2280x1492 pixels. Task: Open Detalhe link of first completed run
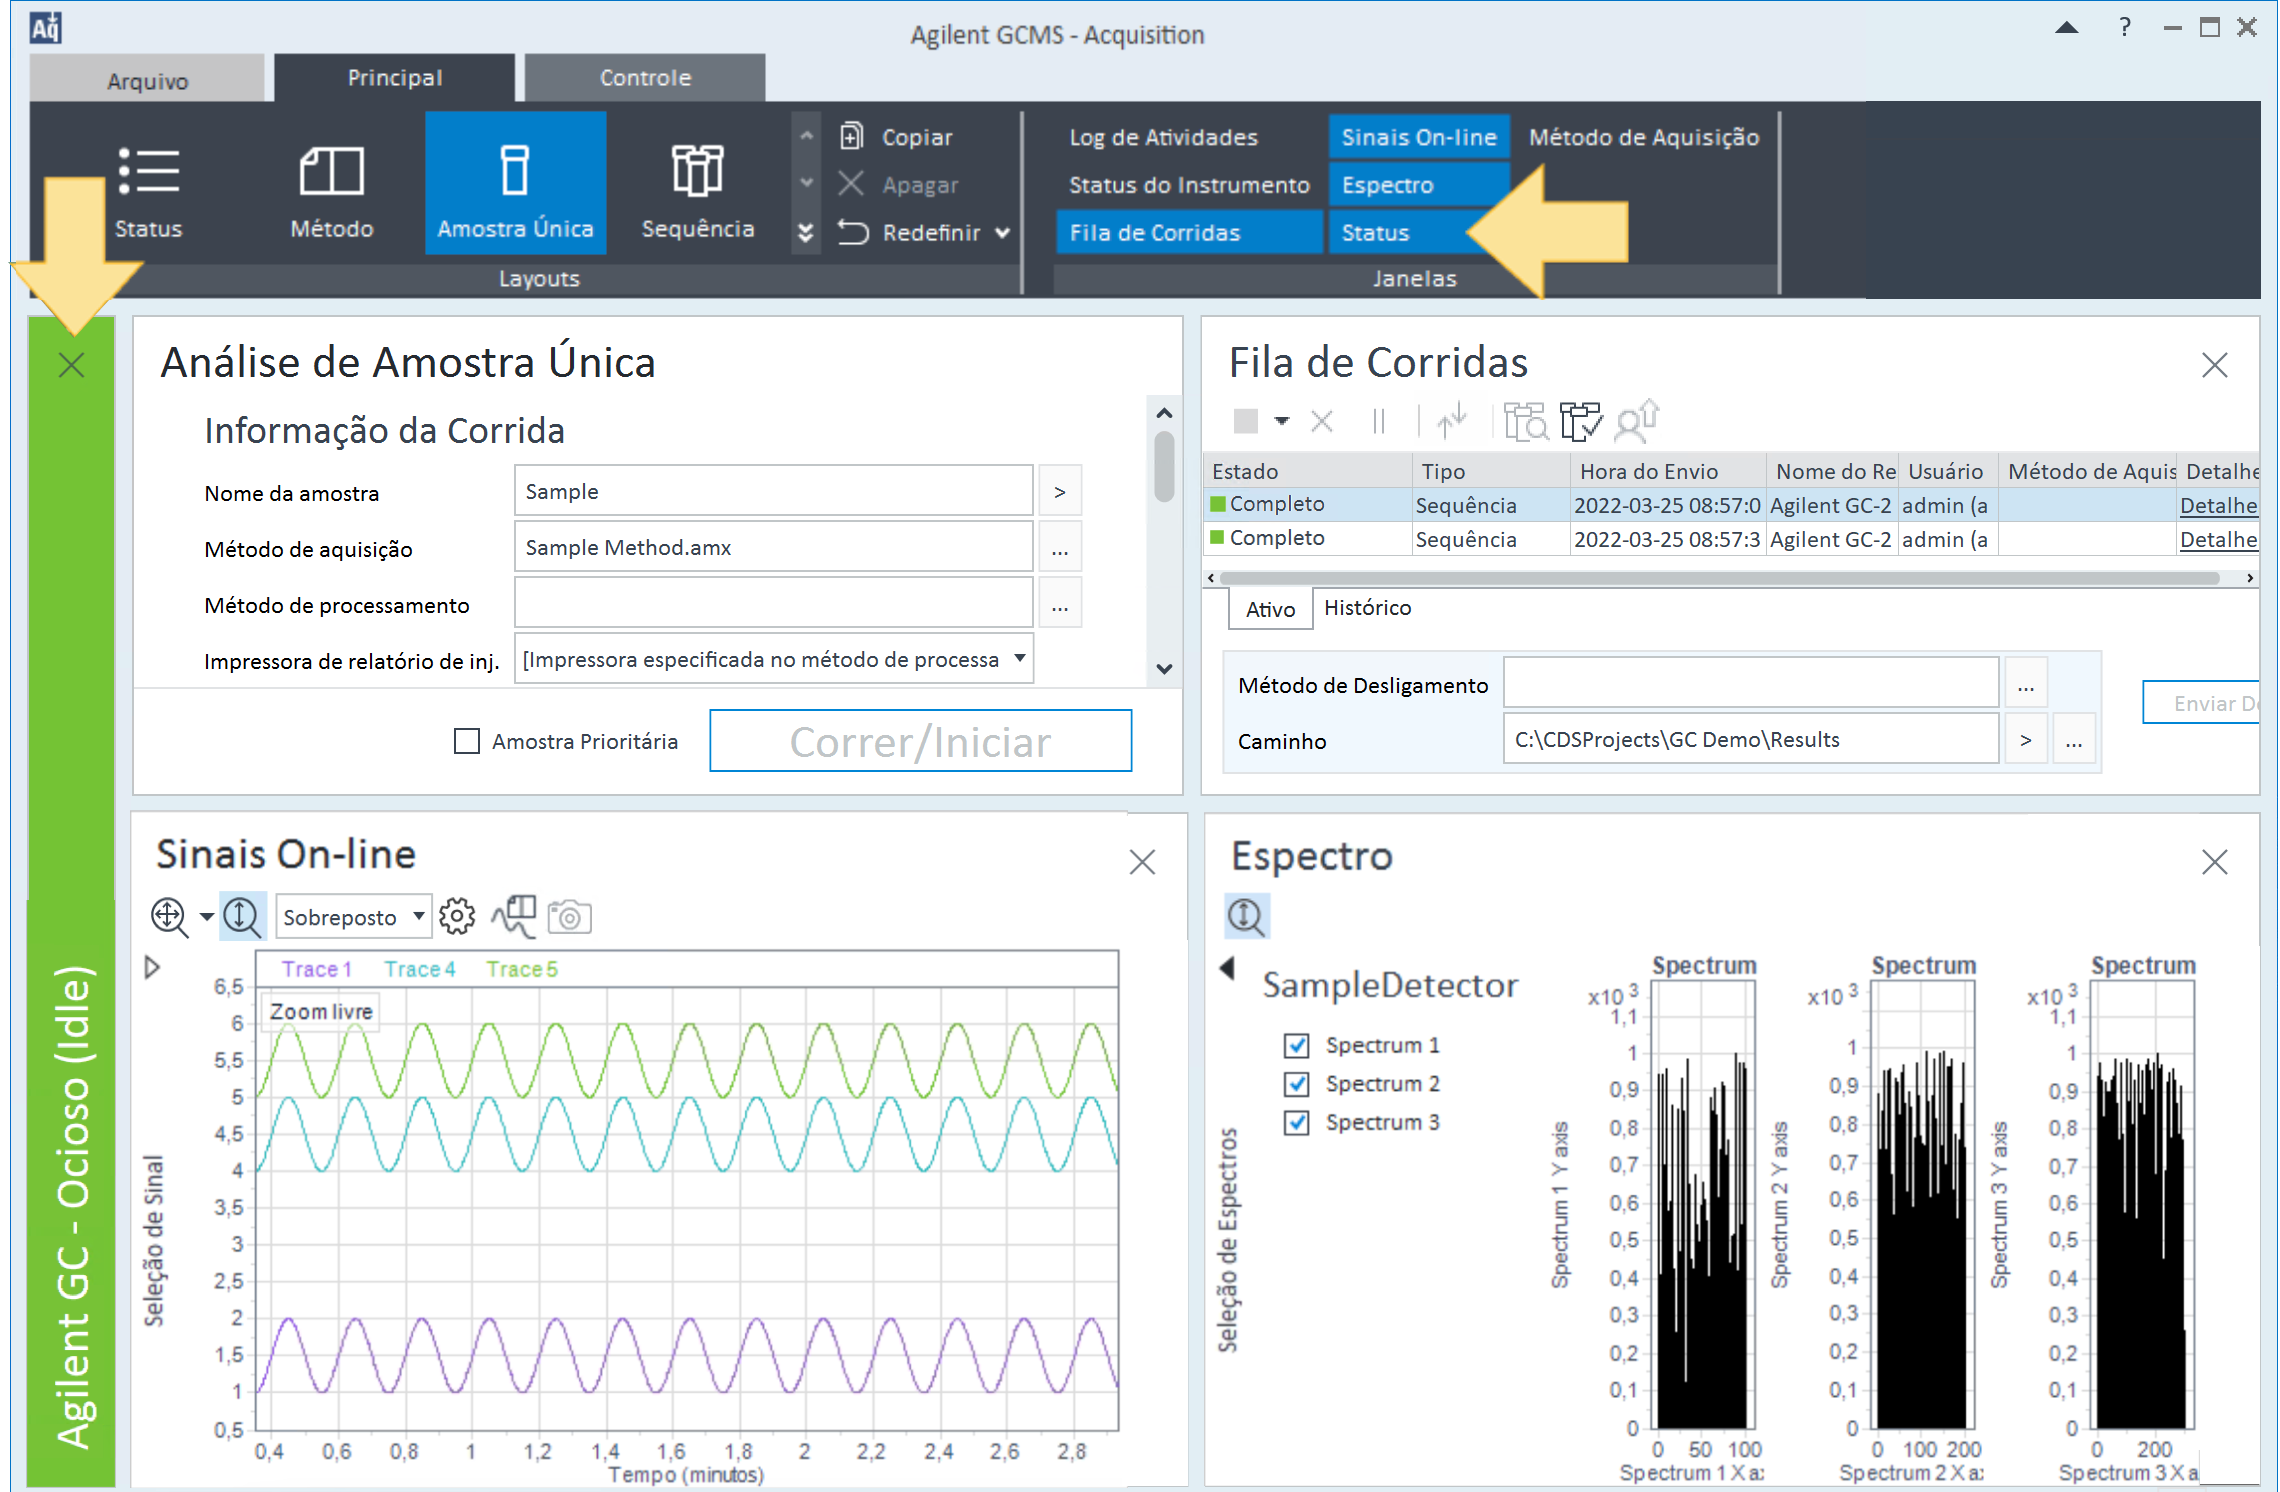click(2218, 505)
